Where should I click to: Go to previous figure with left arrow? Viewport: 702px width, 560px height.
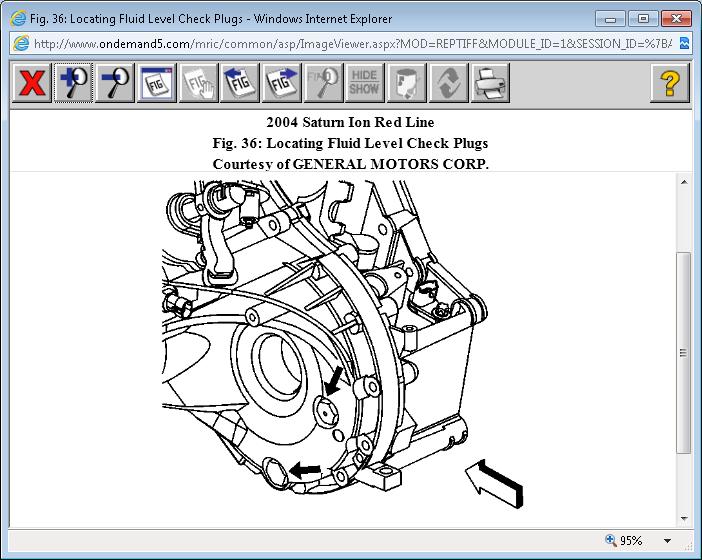tap(240, 83)
